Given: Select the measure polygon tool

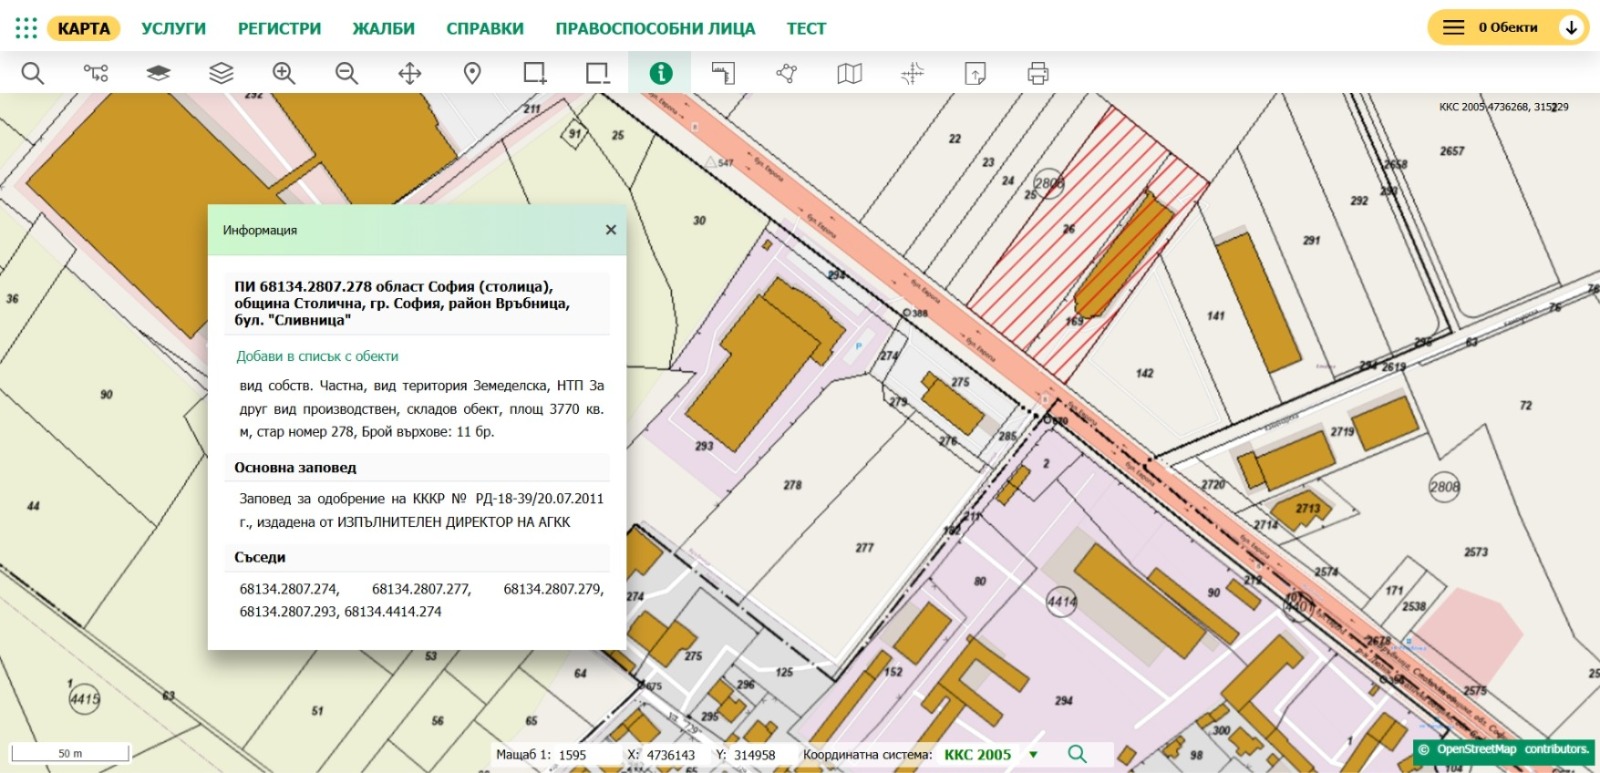Looking at the screenshot, I should pyautogui.click(x=787, y=73).
